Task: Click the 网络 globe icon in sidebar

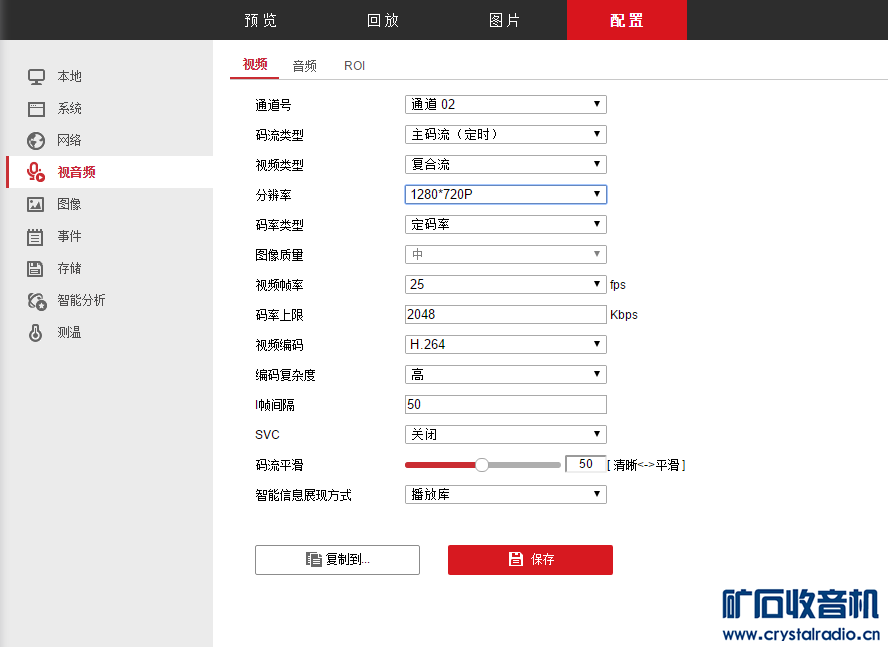Action: coord(36,141)
